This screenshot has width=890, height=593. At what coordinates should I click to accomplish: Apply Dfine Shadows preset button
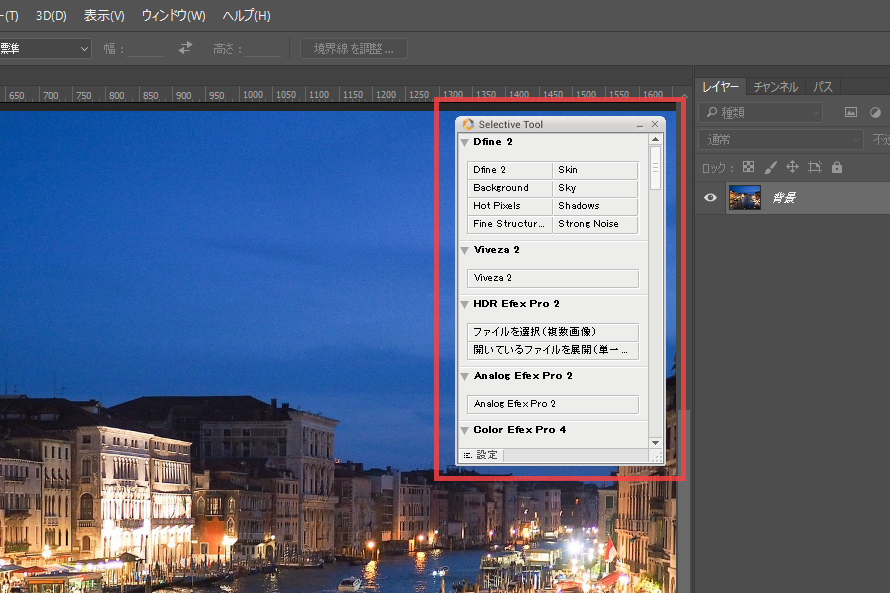pos(595,206)
